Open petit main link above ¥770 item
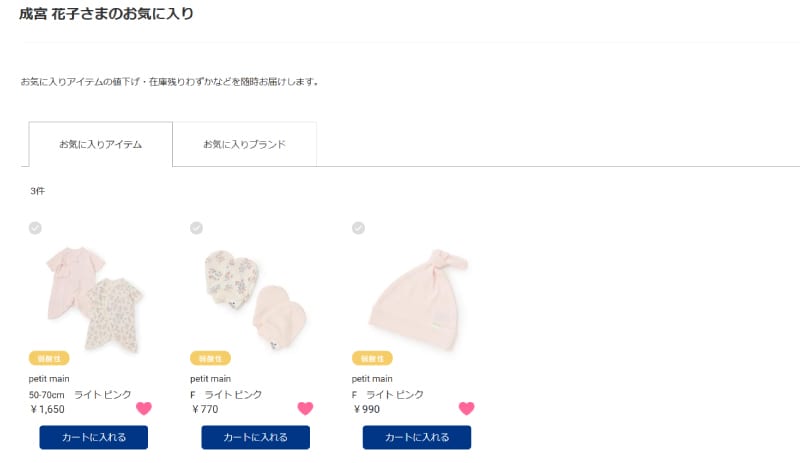 [x=210, y=379]
